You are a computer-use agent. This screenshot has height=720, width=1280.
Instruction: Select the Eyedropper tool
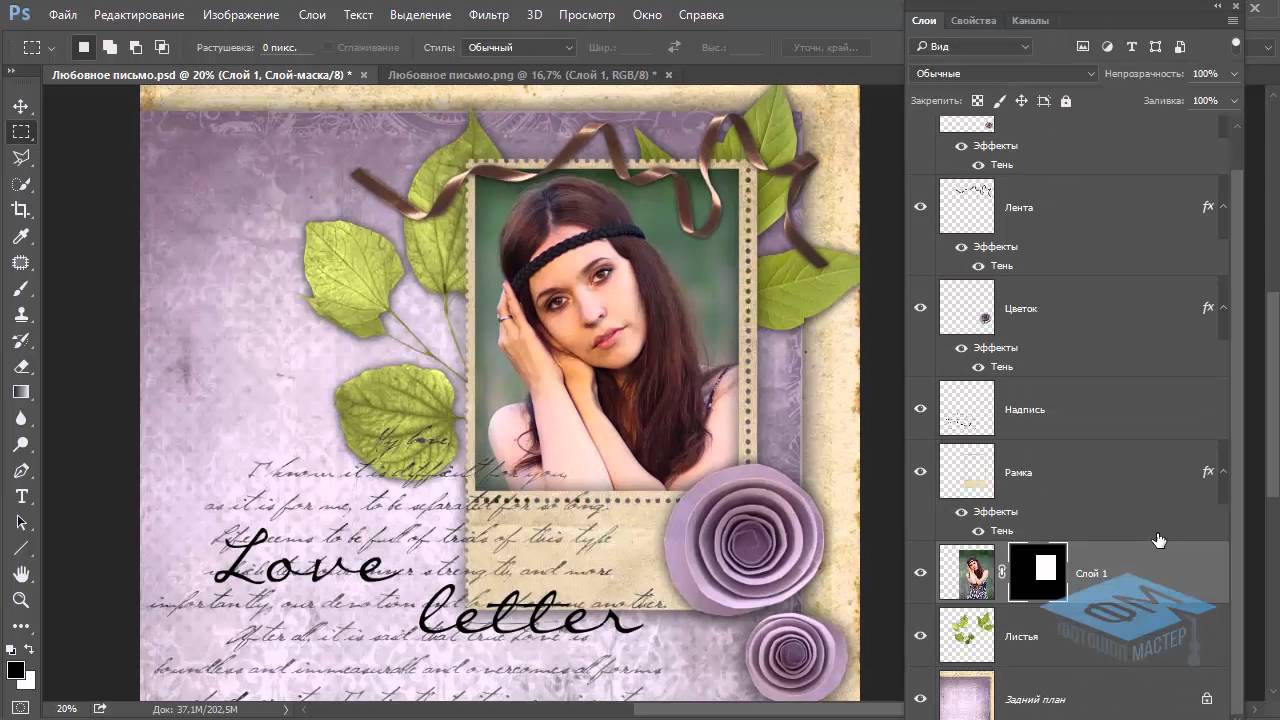pyautogui.click(x=21, y=236)
